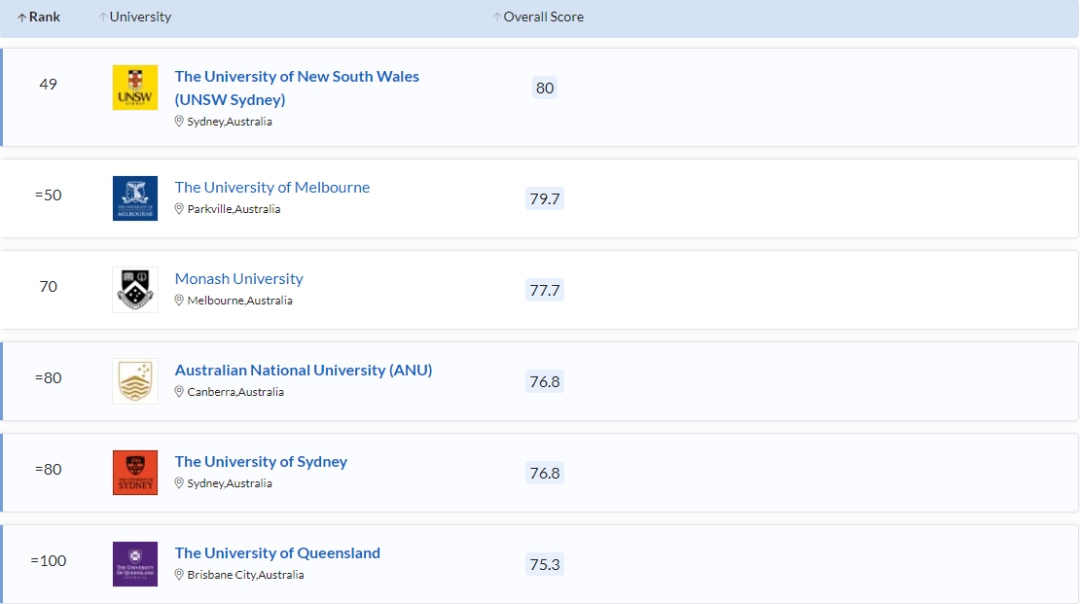Image resolution: width=1080 pixels, height=604 pixels.
Task: Click the 77.7 overall score badge
Action: point(545,290)
